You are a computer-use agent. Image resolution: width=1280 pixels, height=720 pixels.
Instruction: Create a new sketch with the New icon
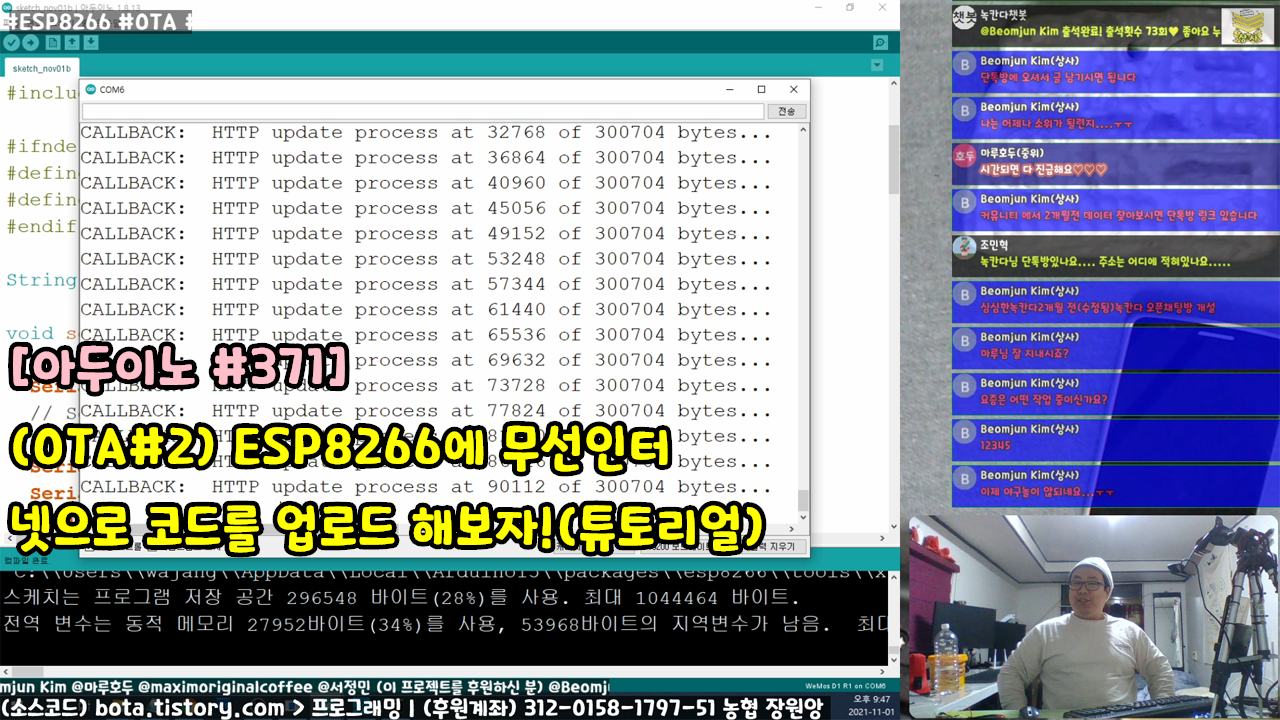click(x=52, y=42)
